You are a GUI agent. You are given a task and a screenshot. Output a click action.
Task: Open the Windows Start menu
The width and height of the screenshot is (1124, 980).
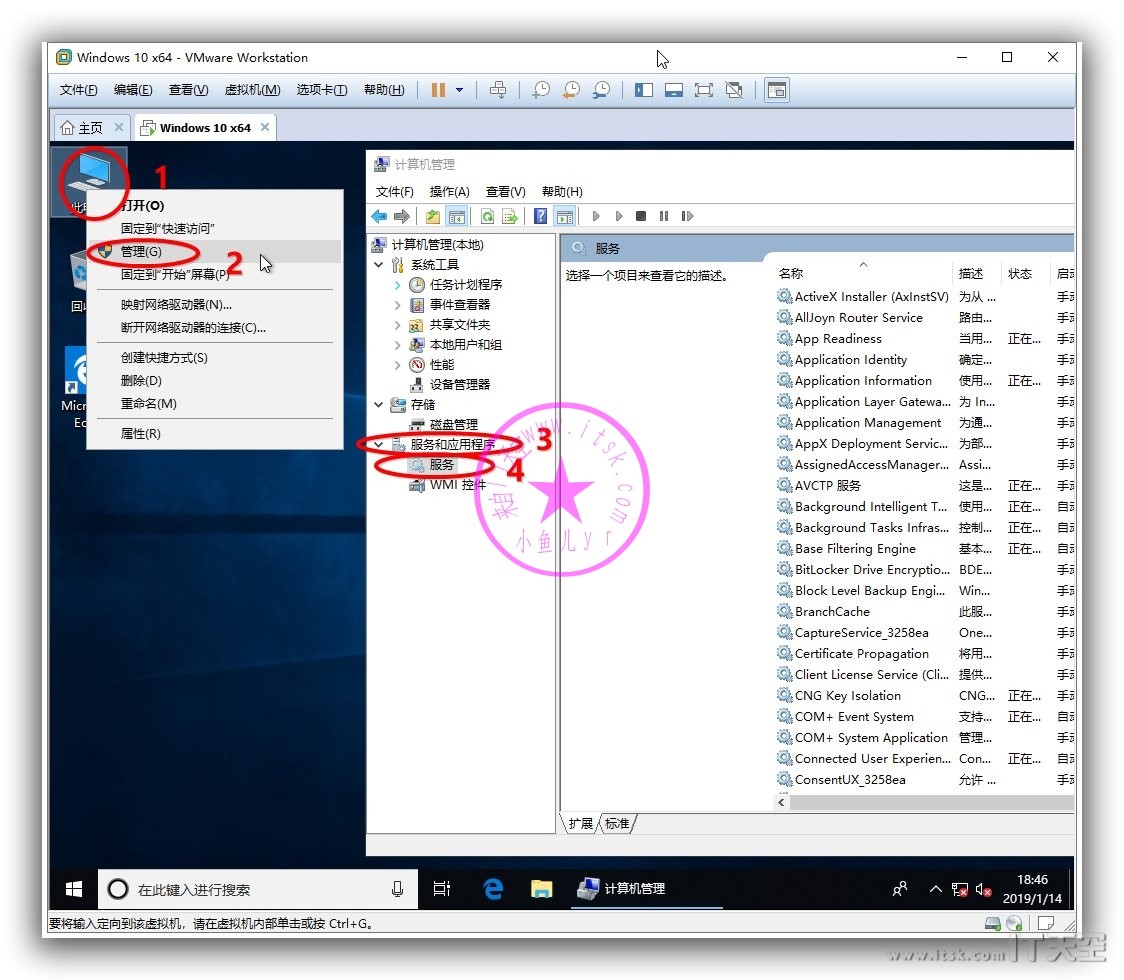(74, 890)
